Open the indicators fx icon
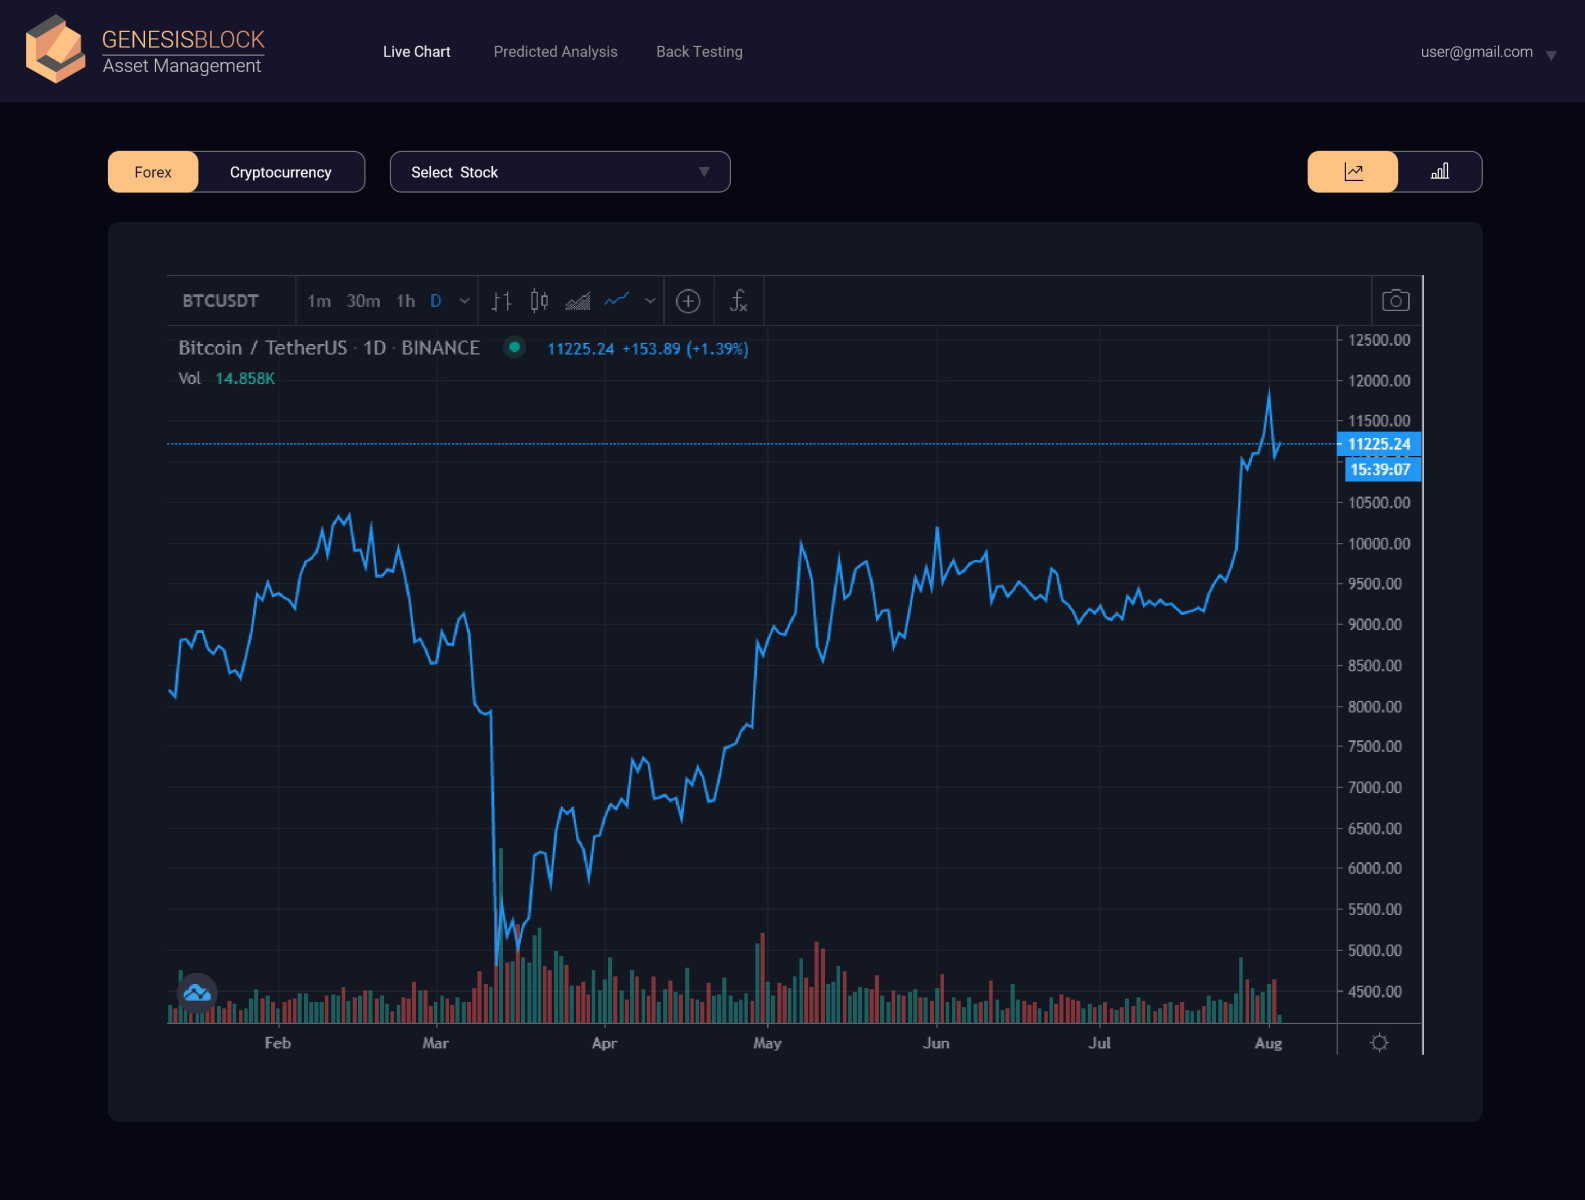The width and height of the screenshot is (1585, 1200). (x=738, y=301)
